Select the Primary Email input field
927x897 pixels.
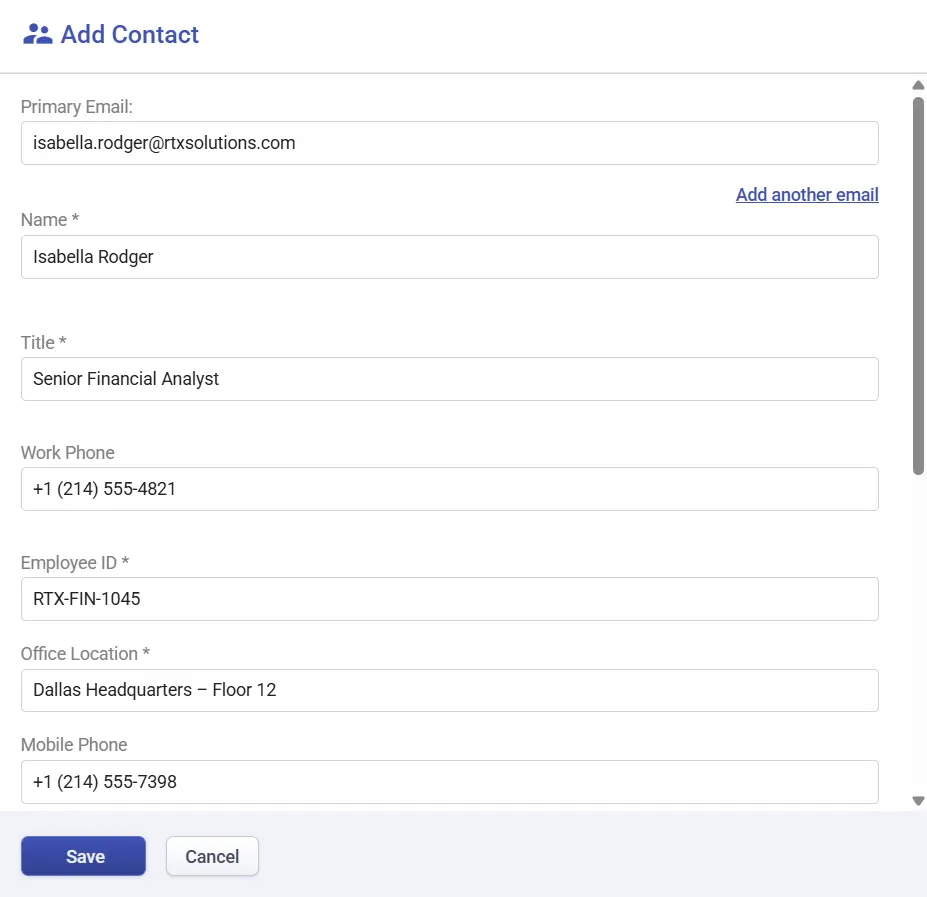[450, 143]
